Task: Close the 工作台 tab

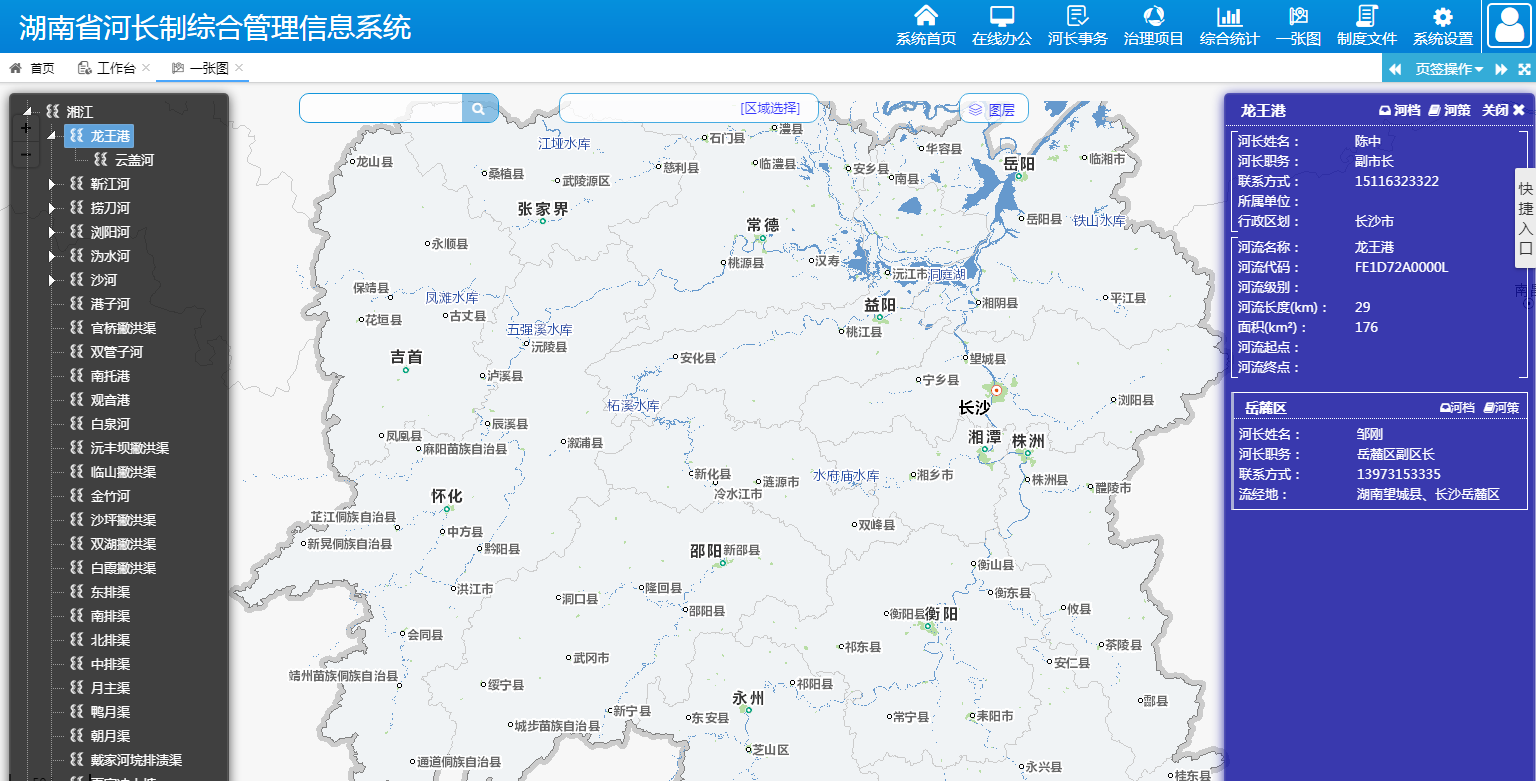Action: 146,68
